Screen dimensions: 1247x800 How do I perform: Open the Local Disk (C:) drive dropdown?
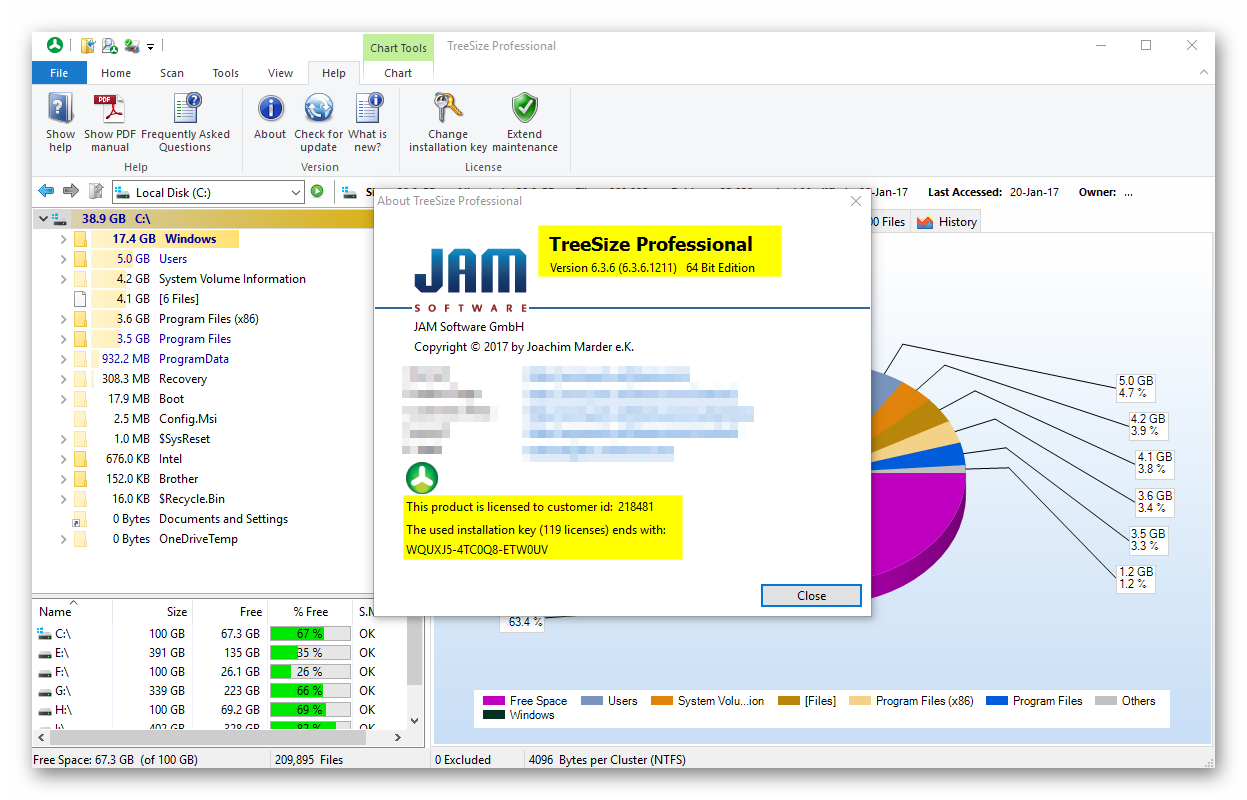(296, 192)
